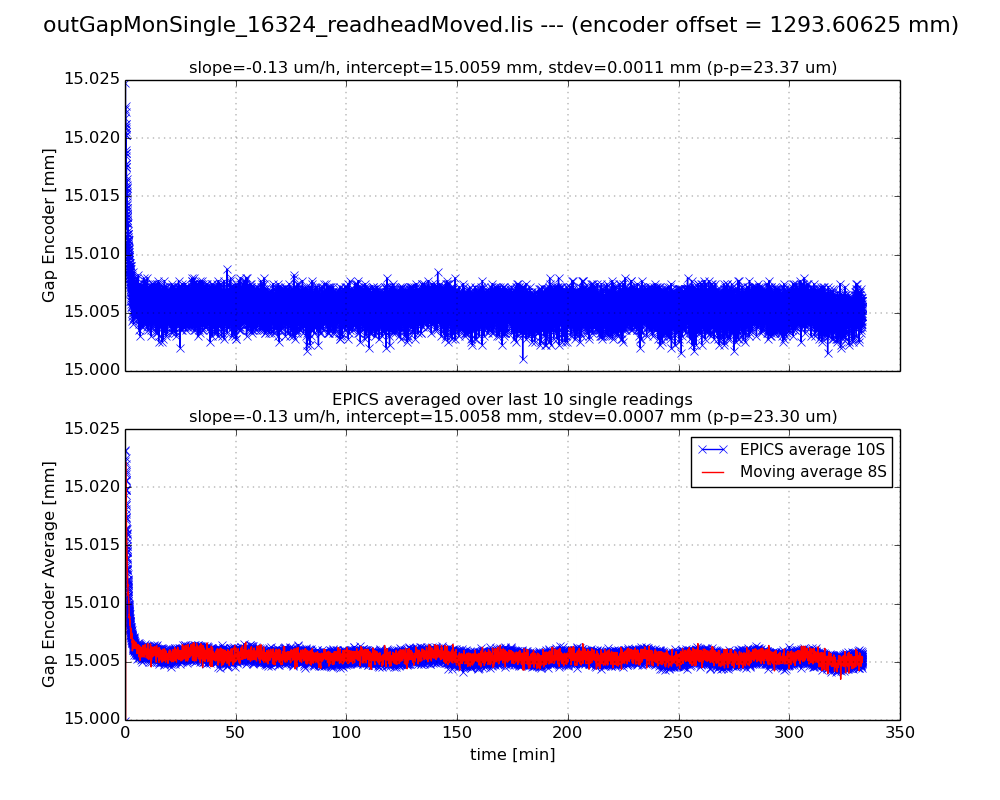Click the 250 tick label on time axis

(x=678, y=733)
